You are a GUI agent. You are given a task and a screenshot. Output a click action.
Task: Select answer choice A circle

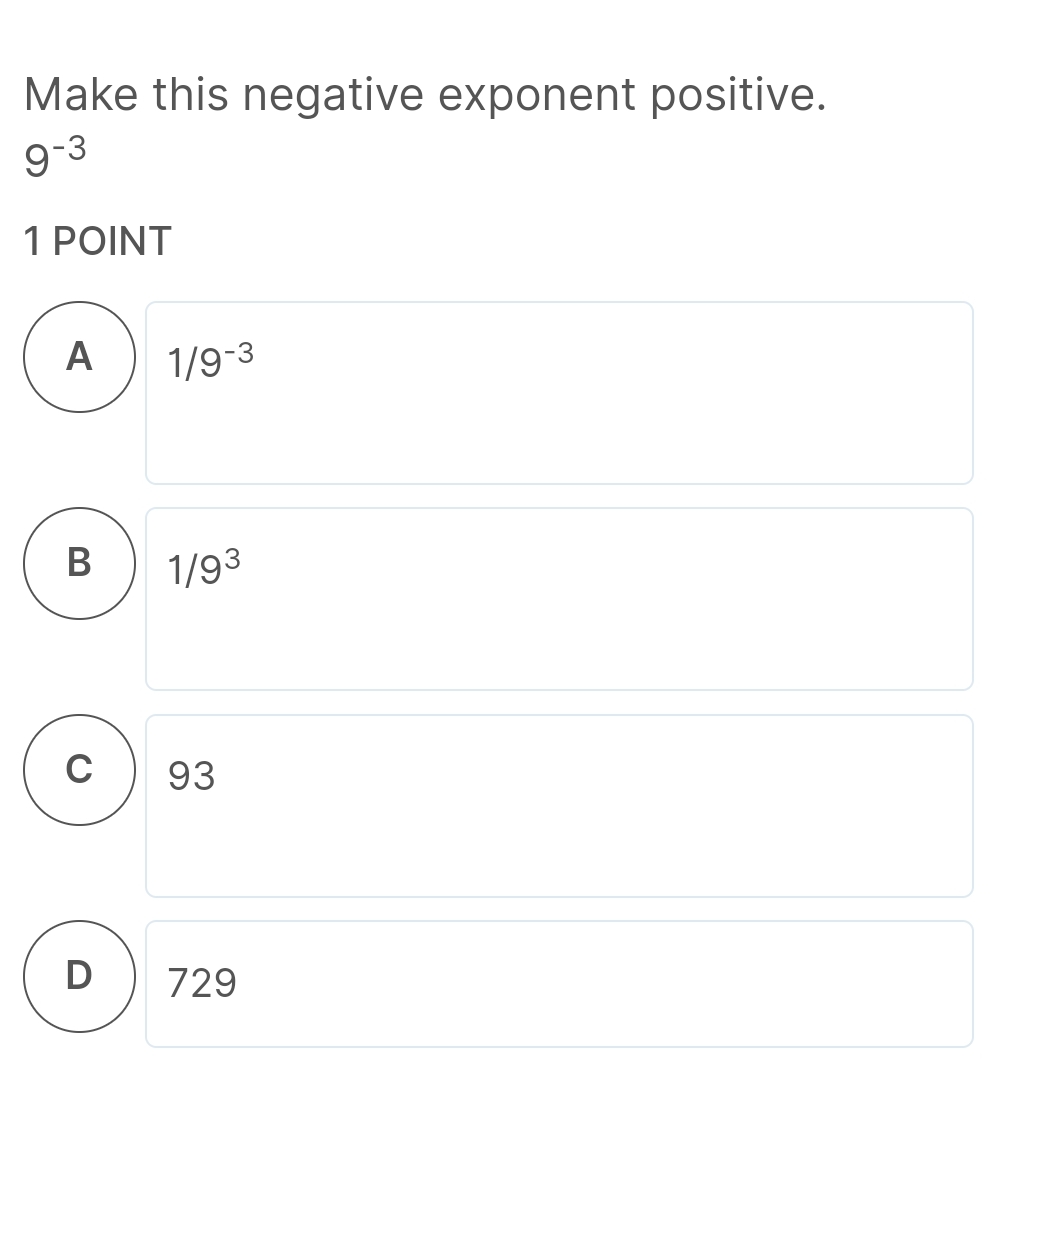[79, 358]
